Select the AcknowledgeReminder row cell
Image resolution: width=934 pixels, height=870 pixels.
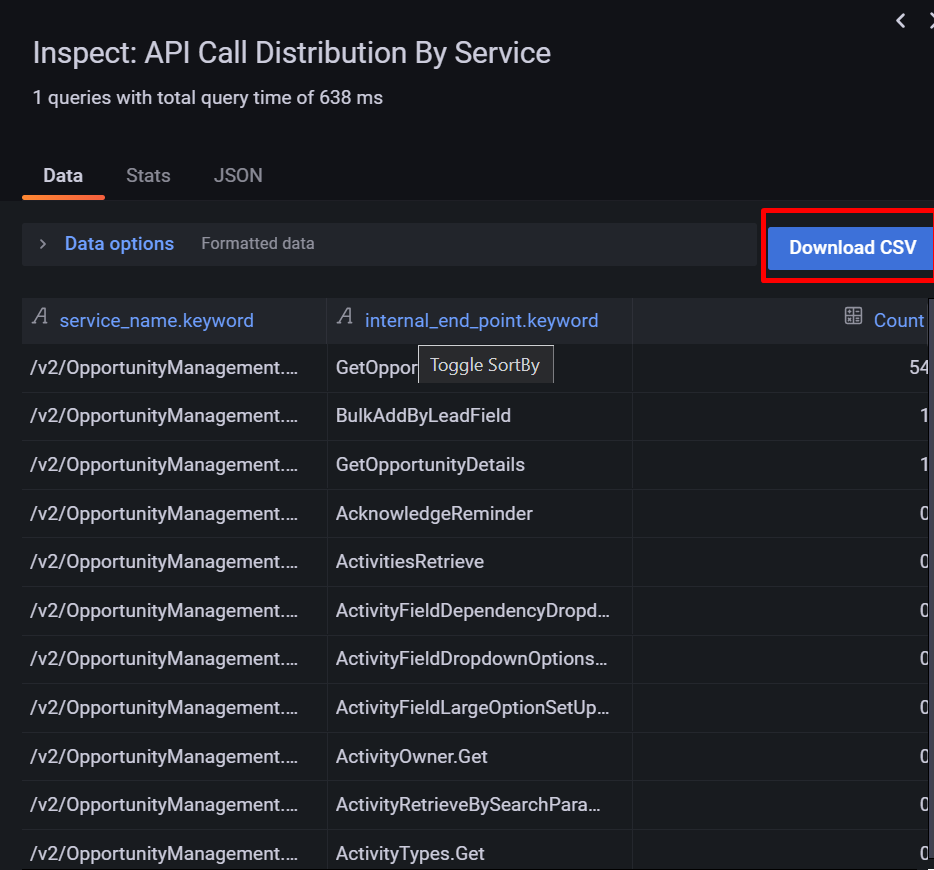[x=434, y=514]
